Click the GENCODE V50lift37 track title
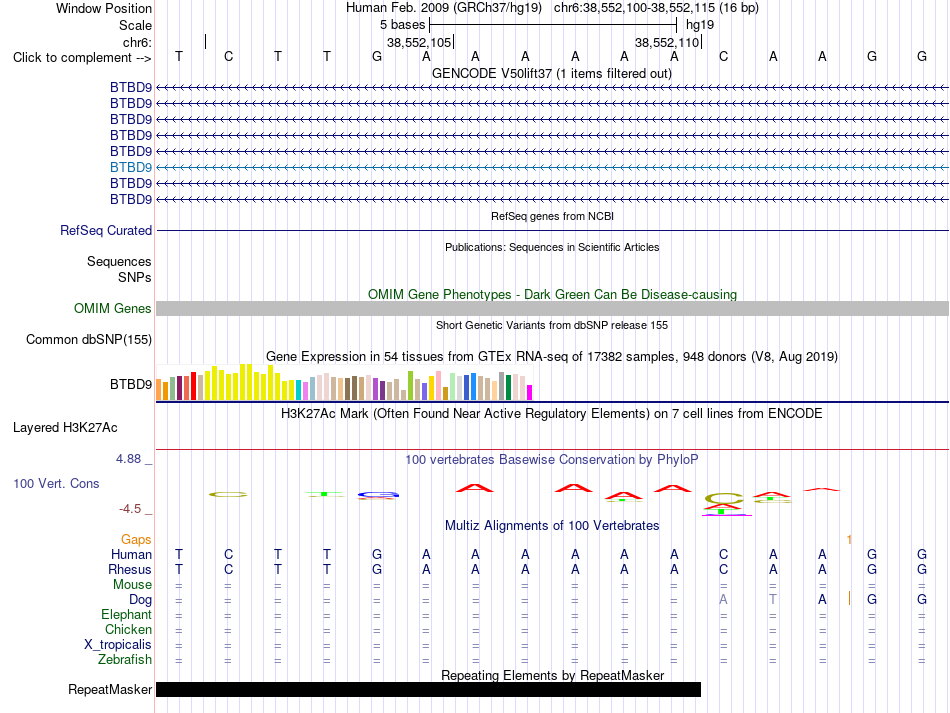Image resolution: width=950 pixels, height=713 pixels. 552,73
